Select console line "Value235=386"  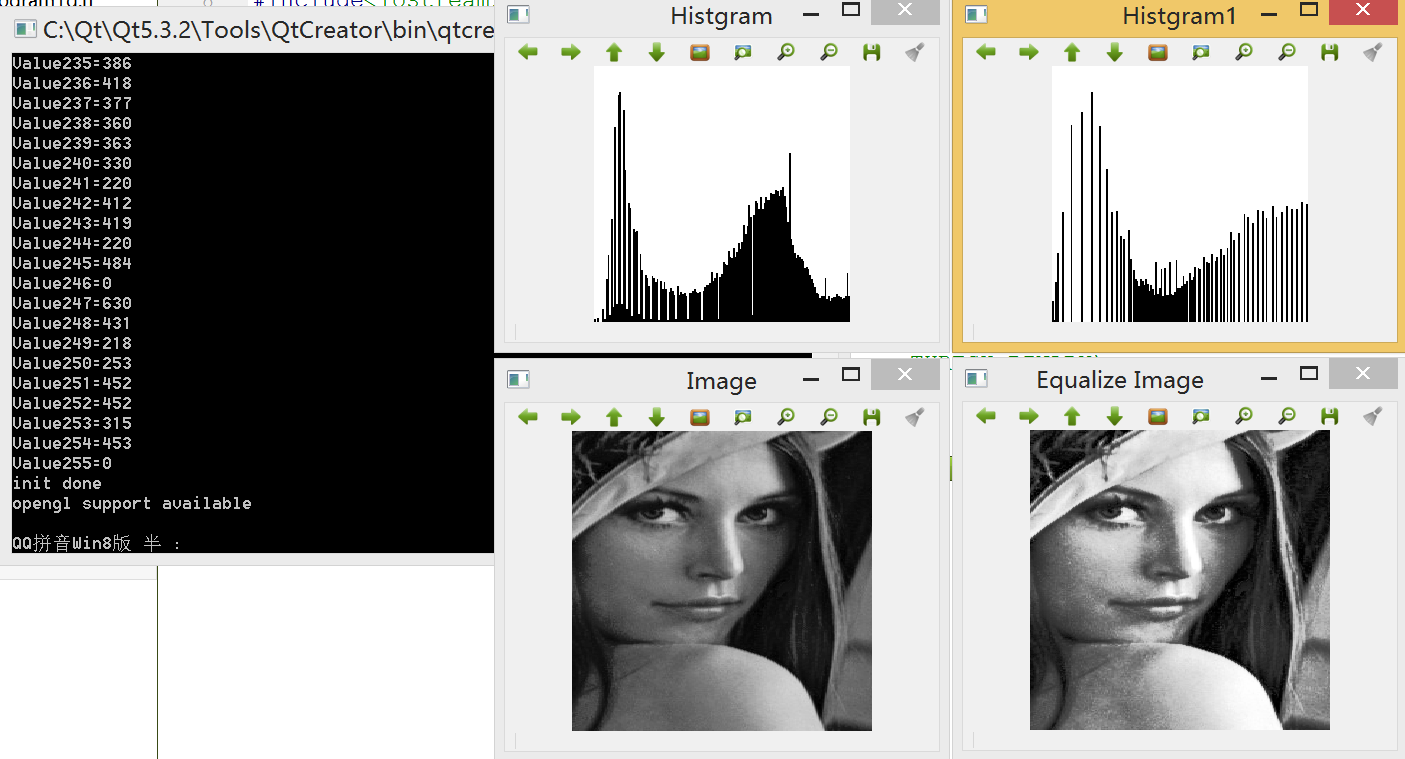(72, 63)
